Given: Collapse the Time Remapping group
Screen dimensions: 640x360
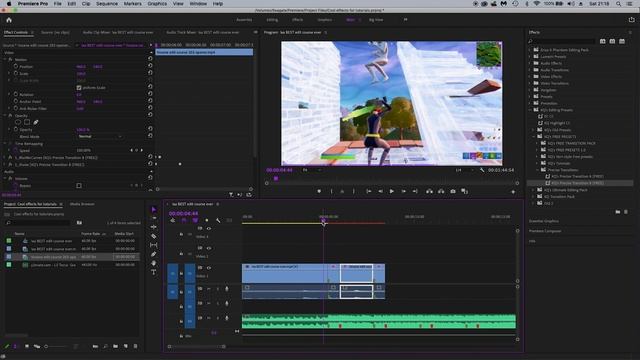Looking at the screenshot, I should (5, 144).
